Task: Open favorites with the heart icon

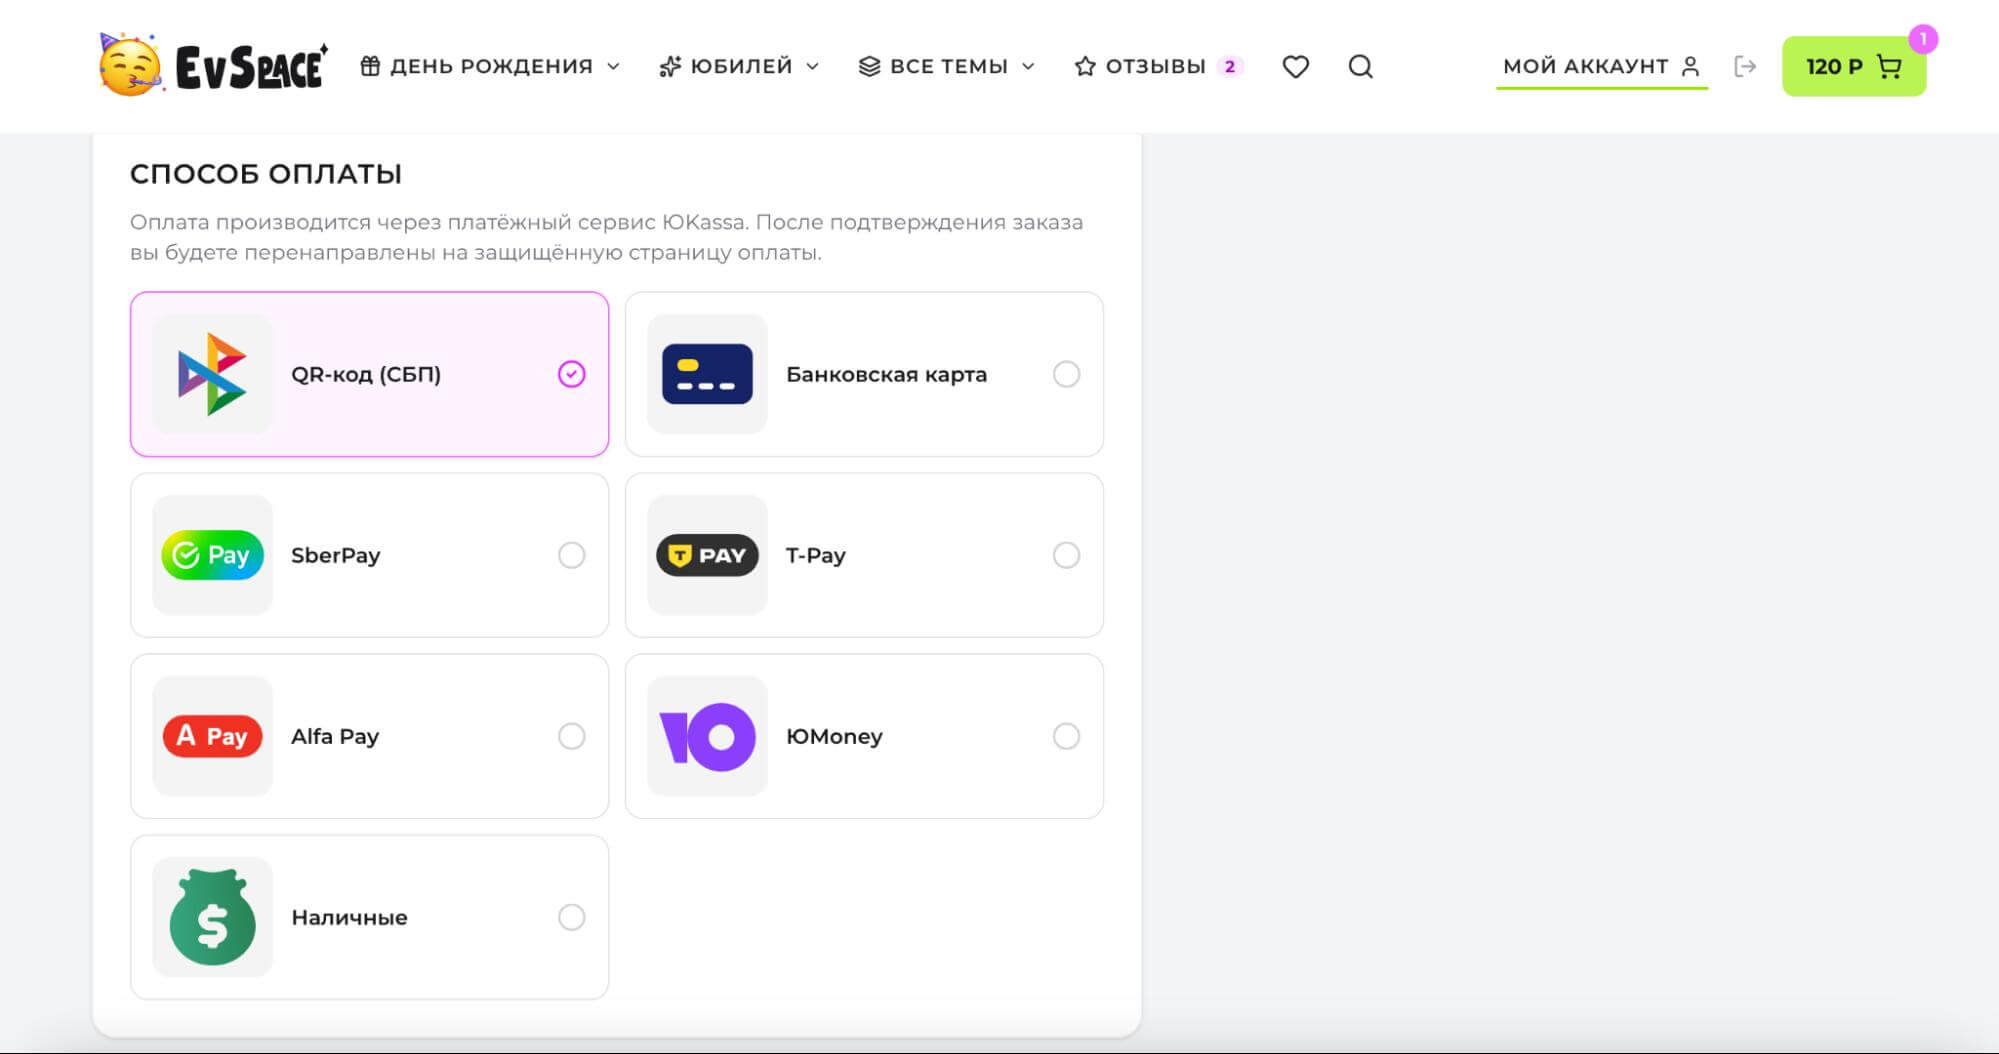Action: 1296,66
